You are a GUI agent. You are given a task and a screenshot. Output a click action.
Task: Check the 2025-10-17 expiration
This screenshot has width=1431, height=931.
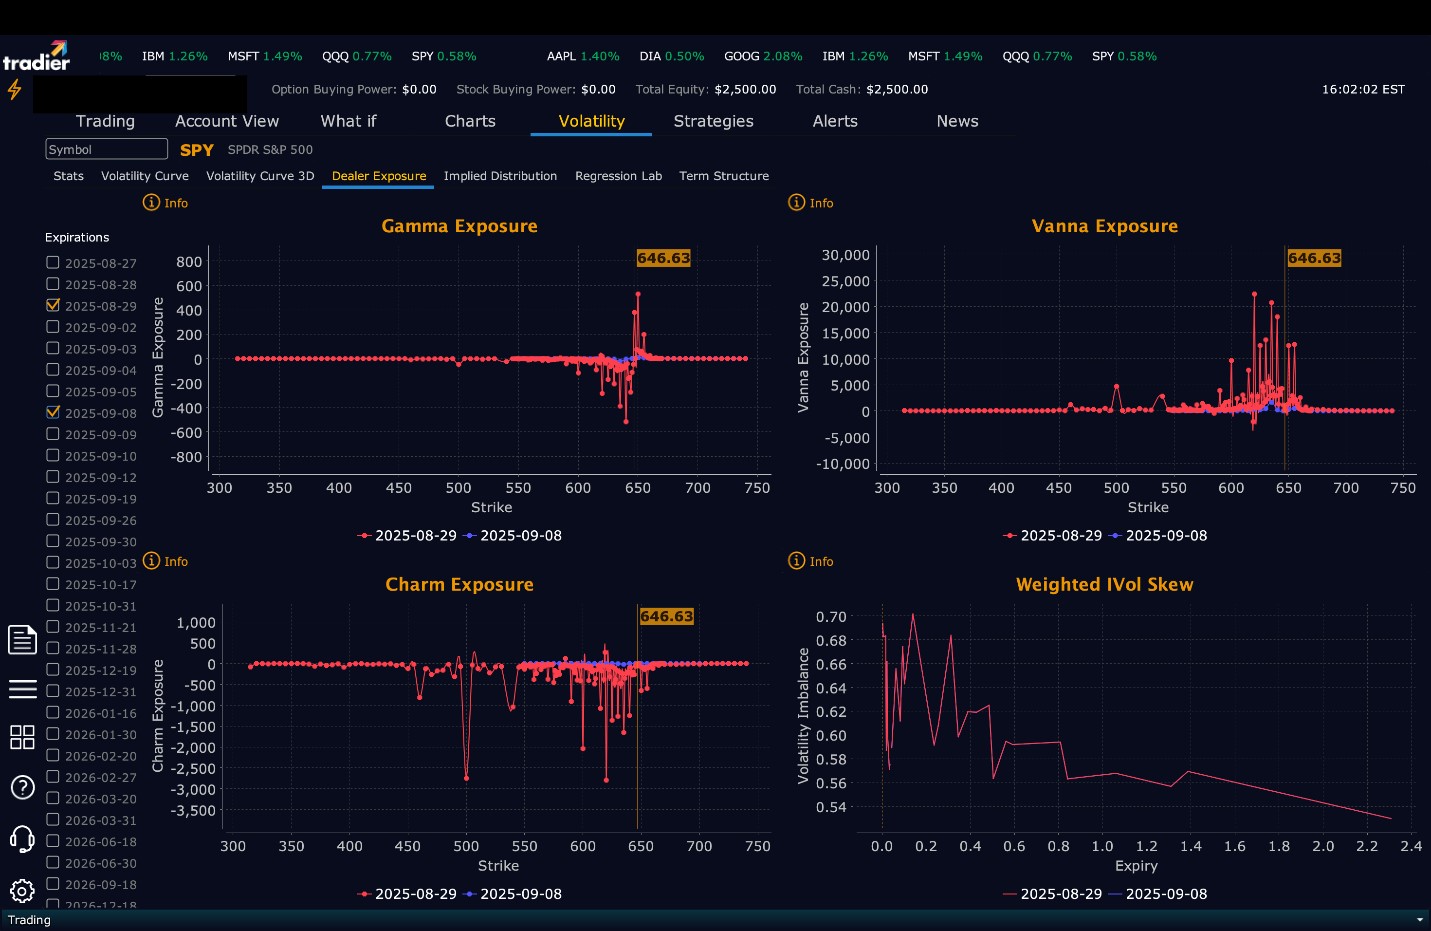(x=53, y=584)
